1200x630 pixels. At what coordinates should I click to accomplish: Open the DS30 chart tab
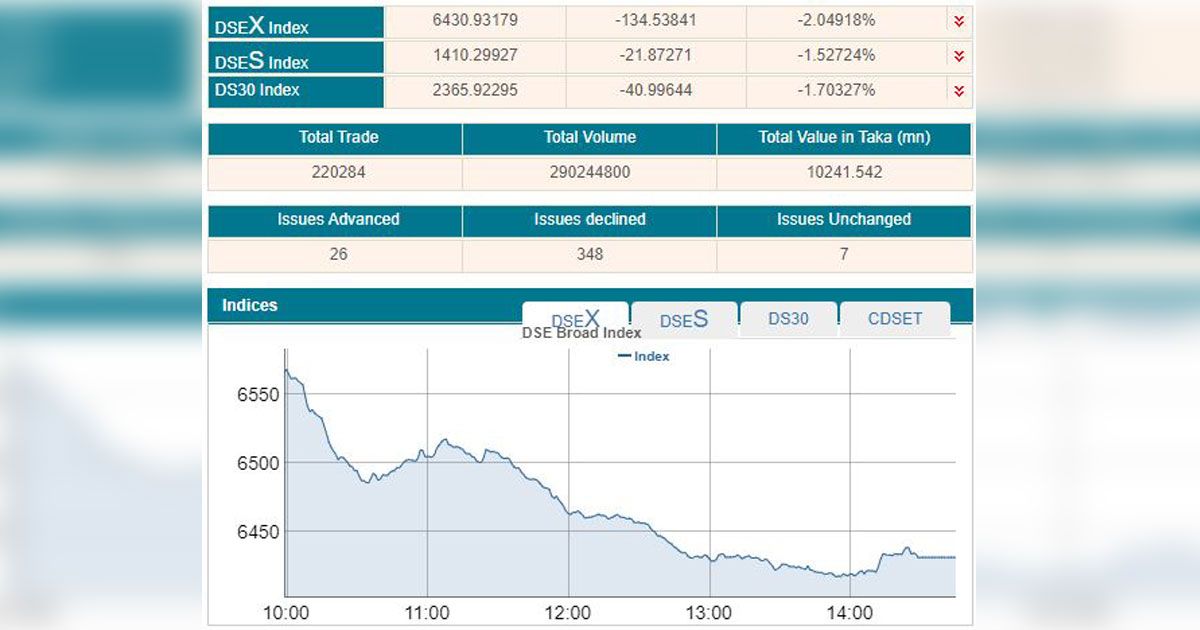pos(788,319)
